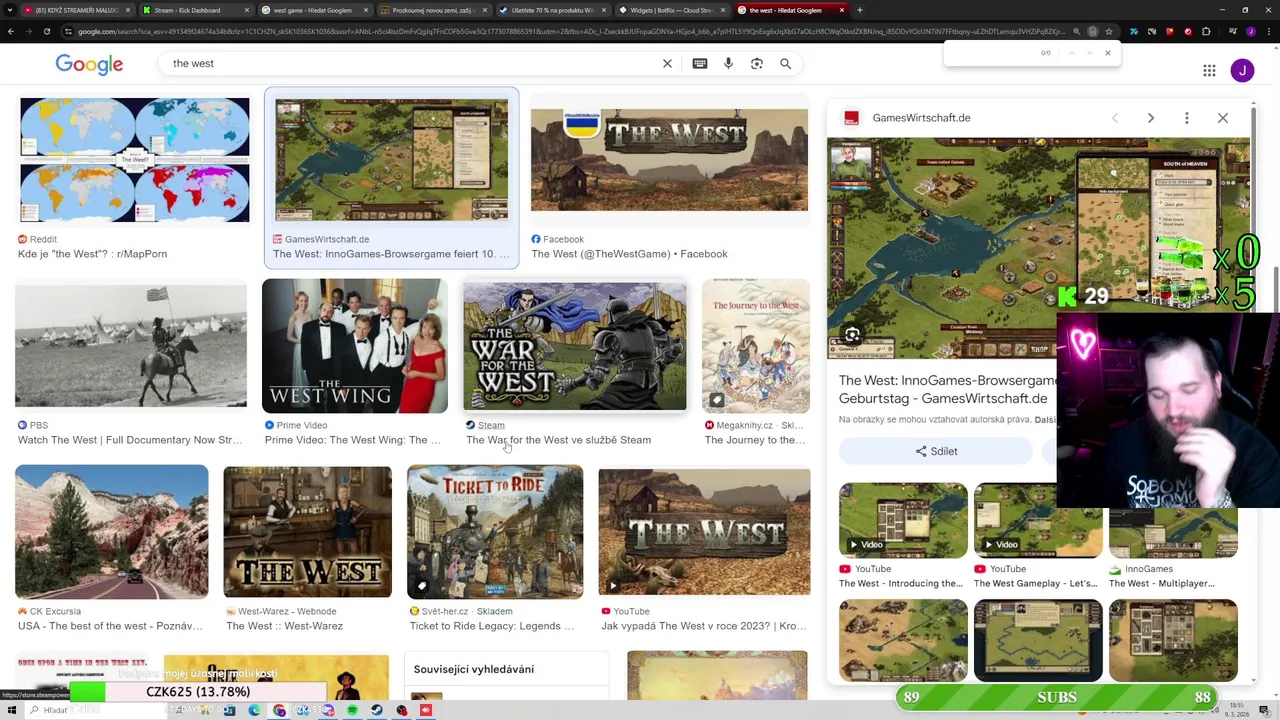Open the large preview image of The West
The height and width of the screenshot is (720, 1280).
pos(1038,248)
